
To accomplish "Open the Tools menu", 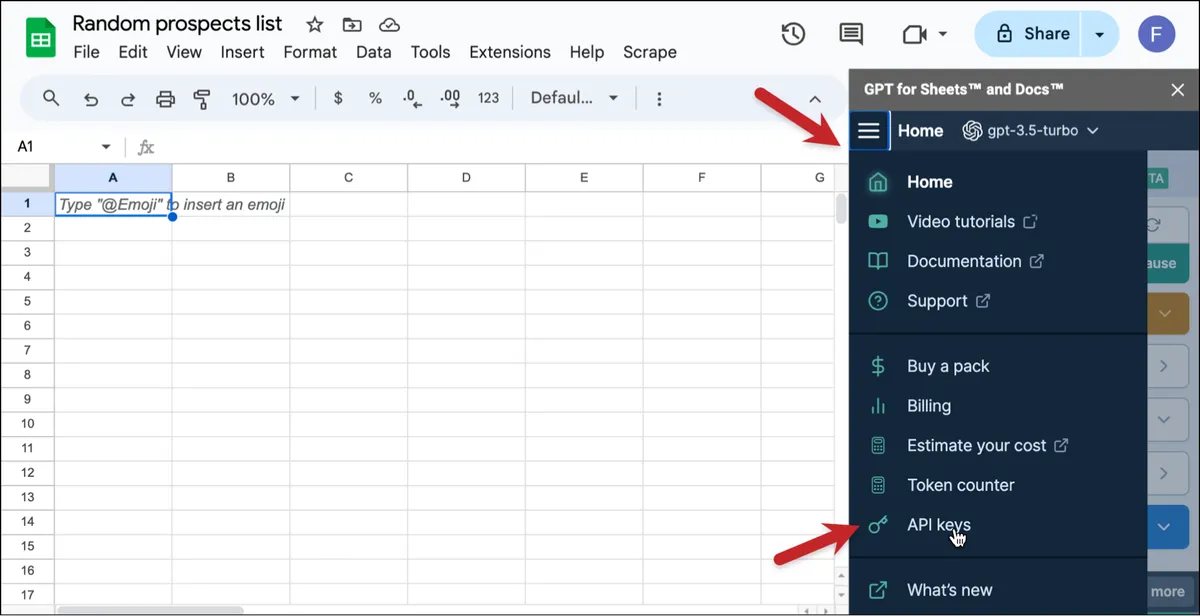I will pos(430,52).
